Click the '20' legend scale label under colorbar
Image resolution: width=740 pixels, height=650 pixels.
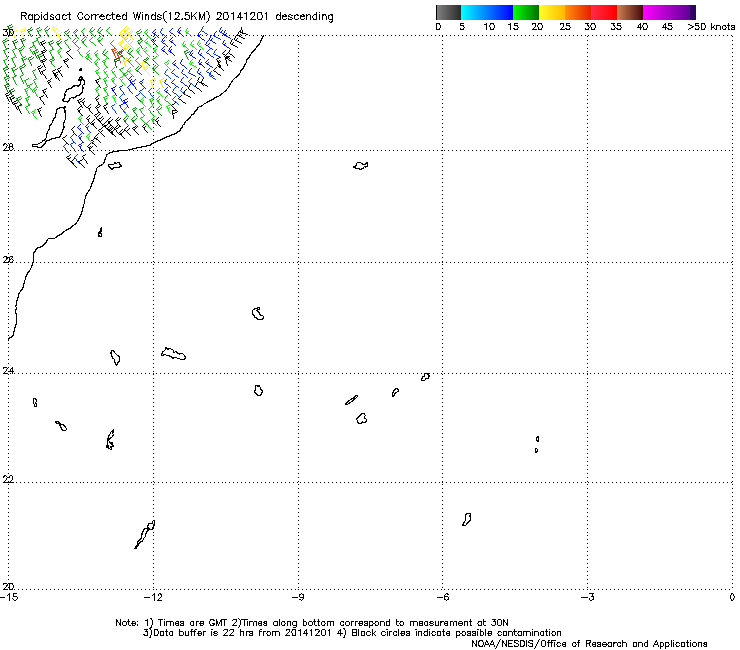coord(537,27)
